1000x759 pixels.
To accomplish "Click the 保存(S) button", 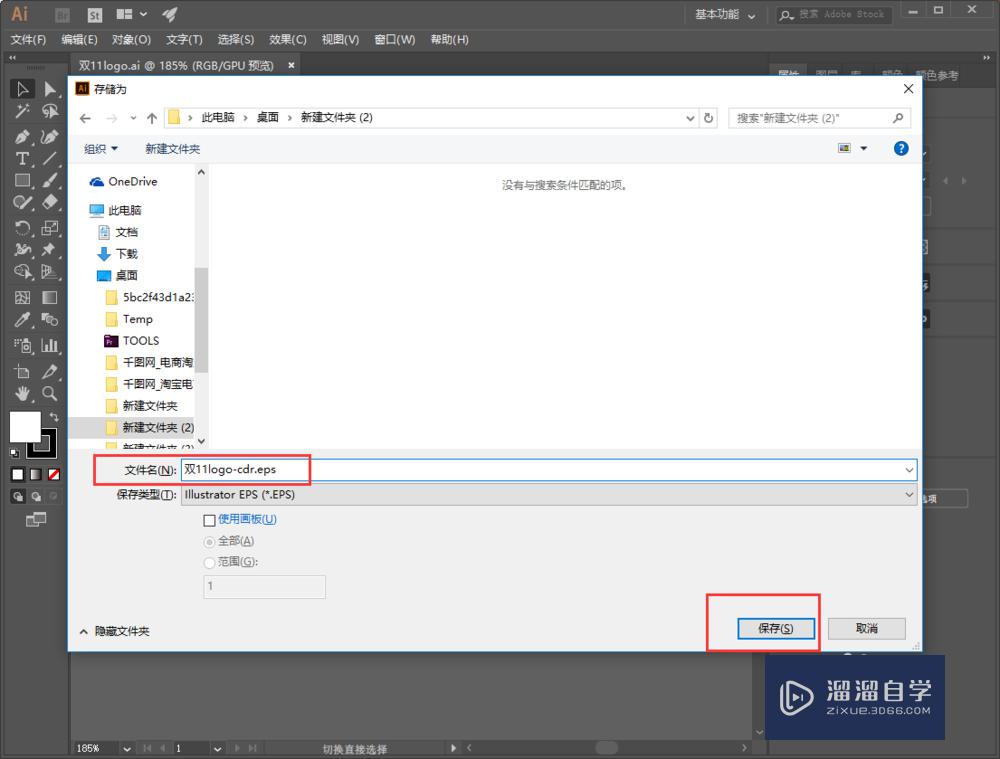I will click(x=776, y=628).
